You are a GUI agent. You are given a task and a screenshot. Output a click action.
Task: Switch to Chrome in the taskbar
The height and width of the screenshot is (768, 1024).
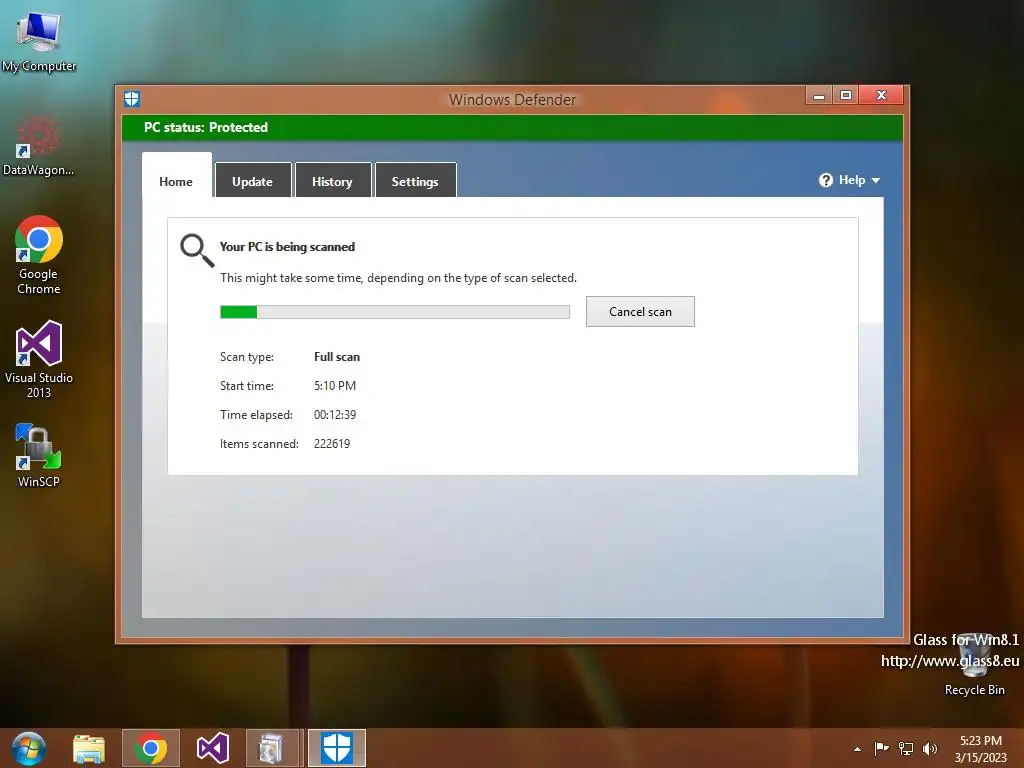click(151, 748)
